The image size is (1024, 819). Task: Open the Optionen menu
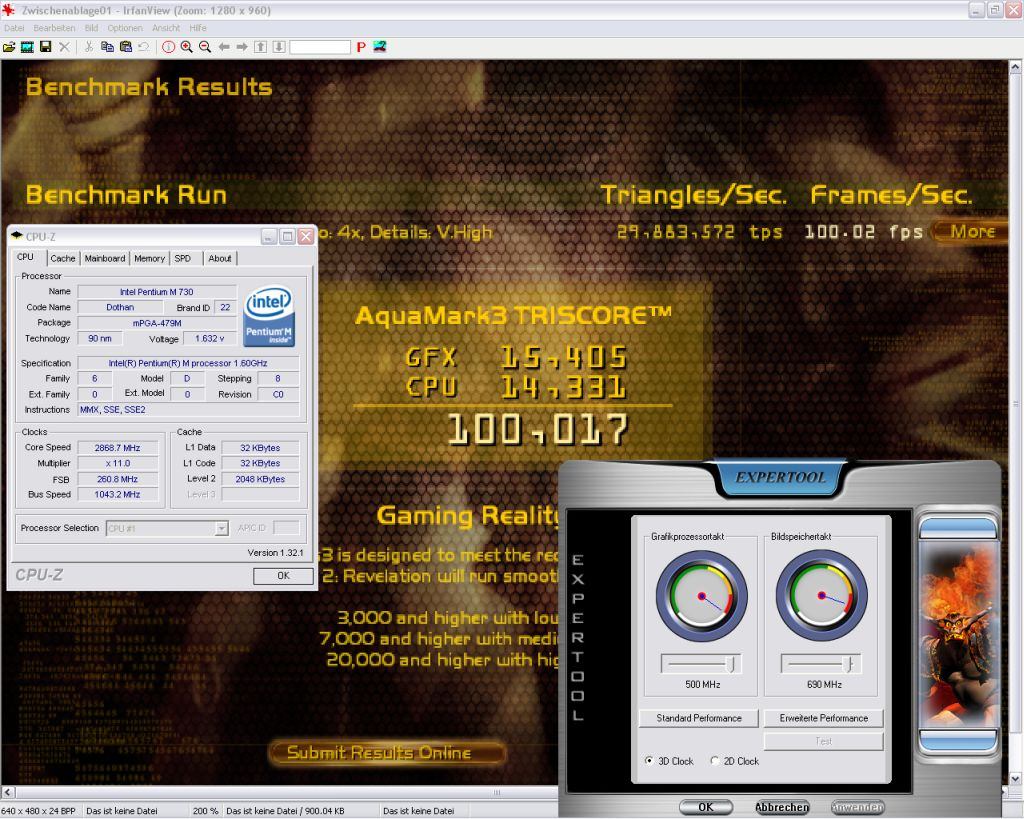click(x=125, y=28)
